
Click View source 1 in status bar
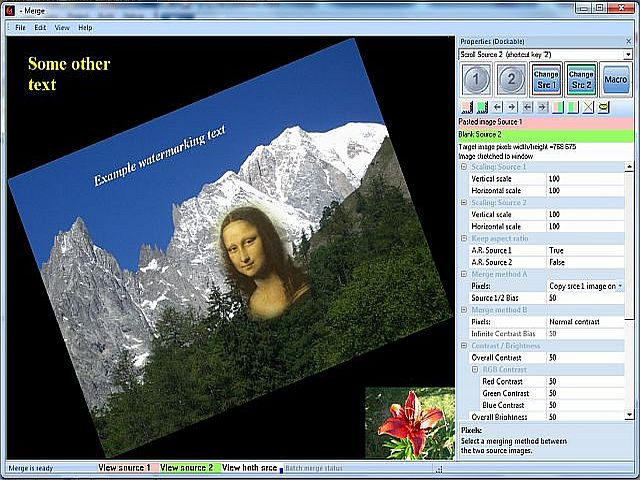tap(125, 467)
